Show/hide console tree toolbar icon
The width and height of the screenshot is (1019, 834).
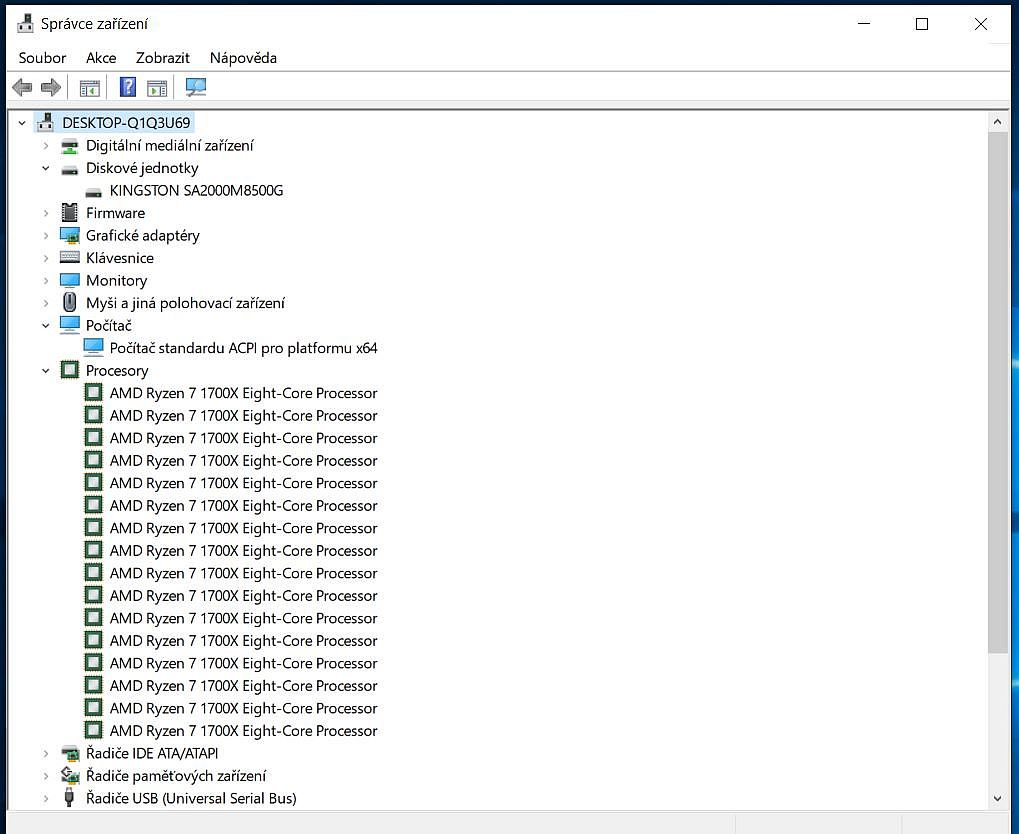[x=90, y=87]
